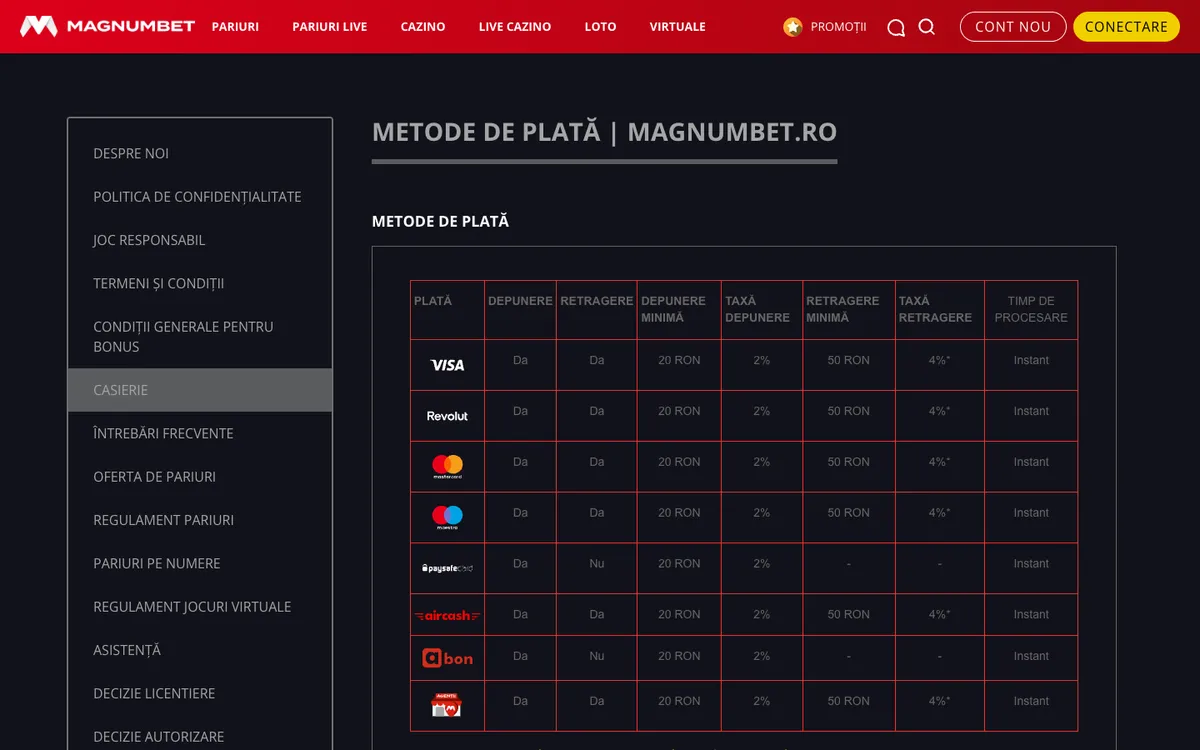The height and width of the screenshot is (750, 1200).
Task: Click the Retragere column header
Action: [597, 301]
